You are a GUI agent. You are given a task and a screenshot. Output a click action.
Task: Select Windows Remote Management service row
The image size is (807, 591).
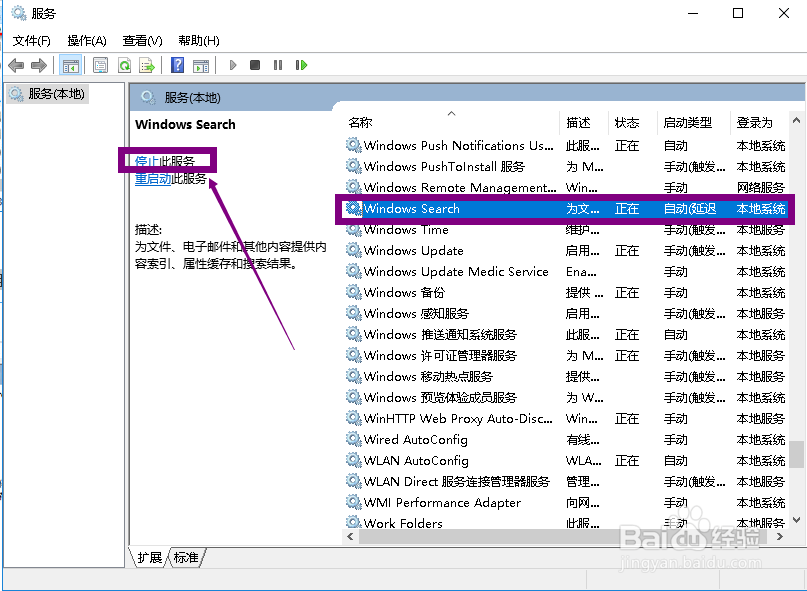pyautogui.click(x=565, y=187)
